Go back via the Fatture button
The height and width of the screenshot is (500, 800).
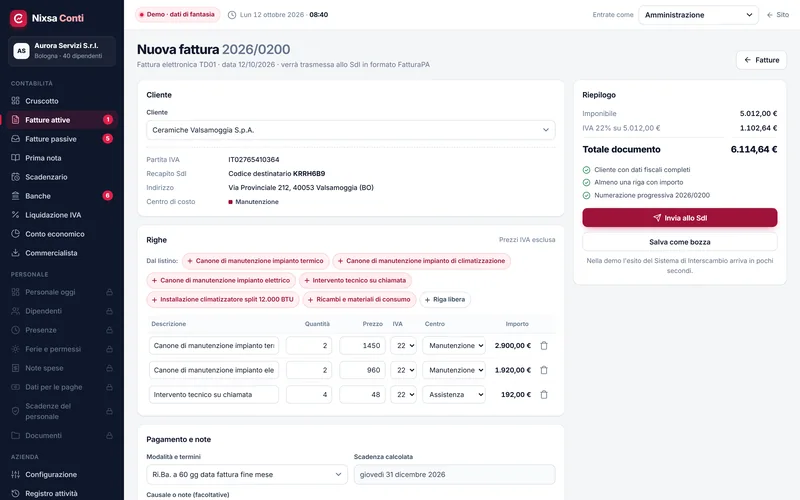click(761, 60)
